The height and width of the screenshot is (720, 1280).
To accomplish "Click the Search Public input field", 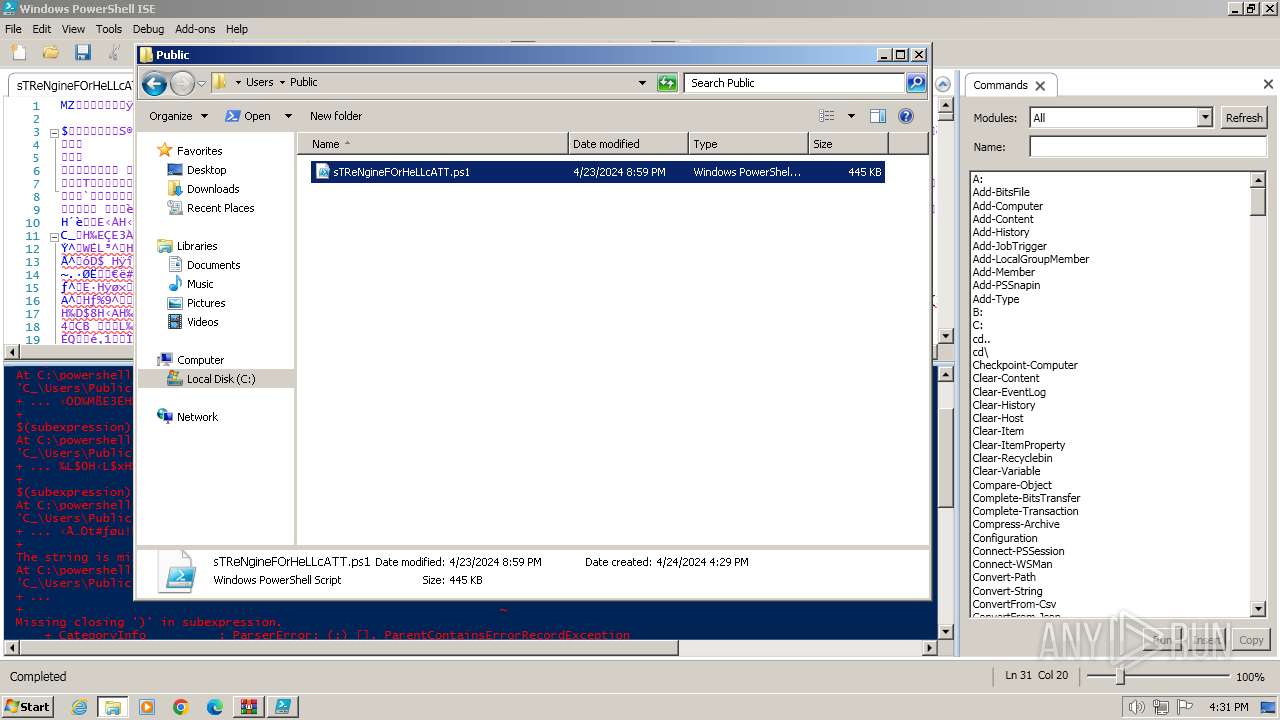I will pos(795,83).
